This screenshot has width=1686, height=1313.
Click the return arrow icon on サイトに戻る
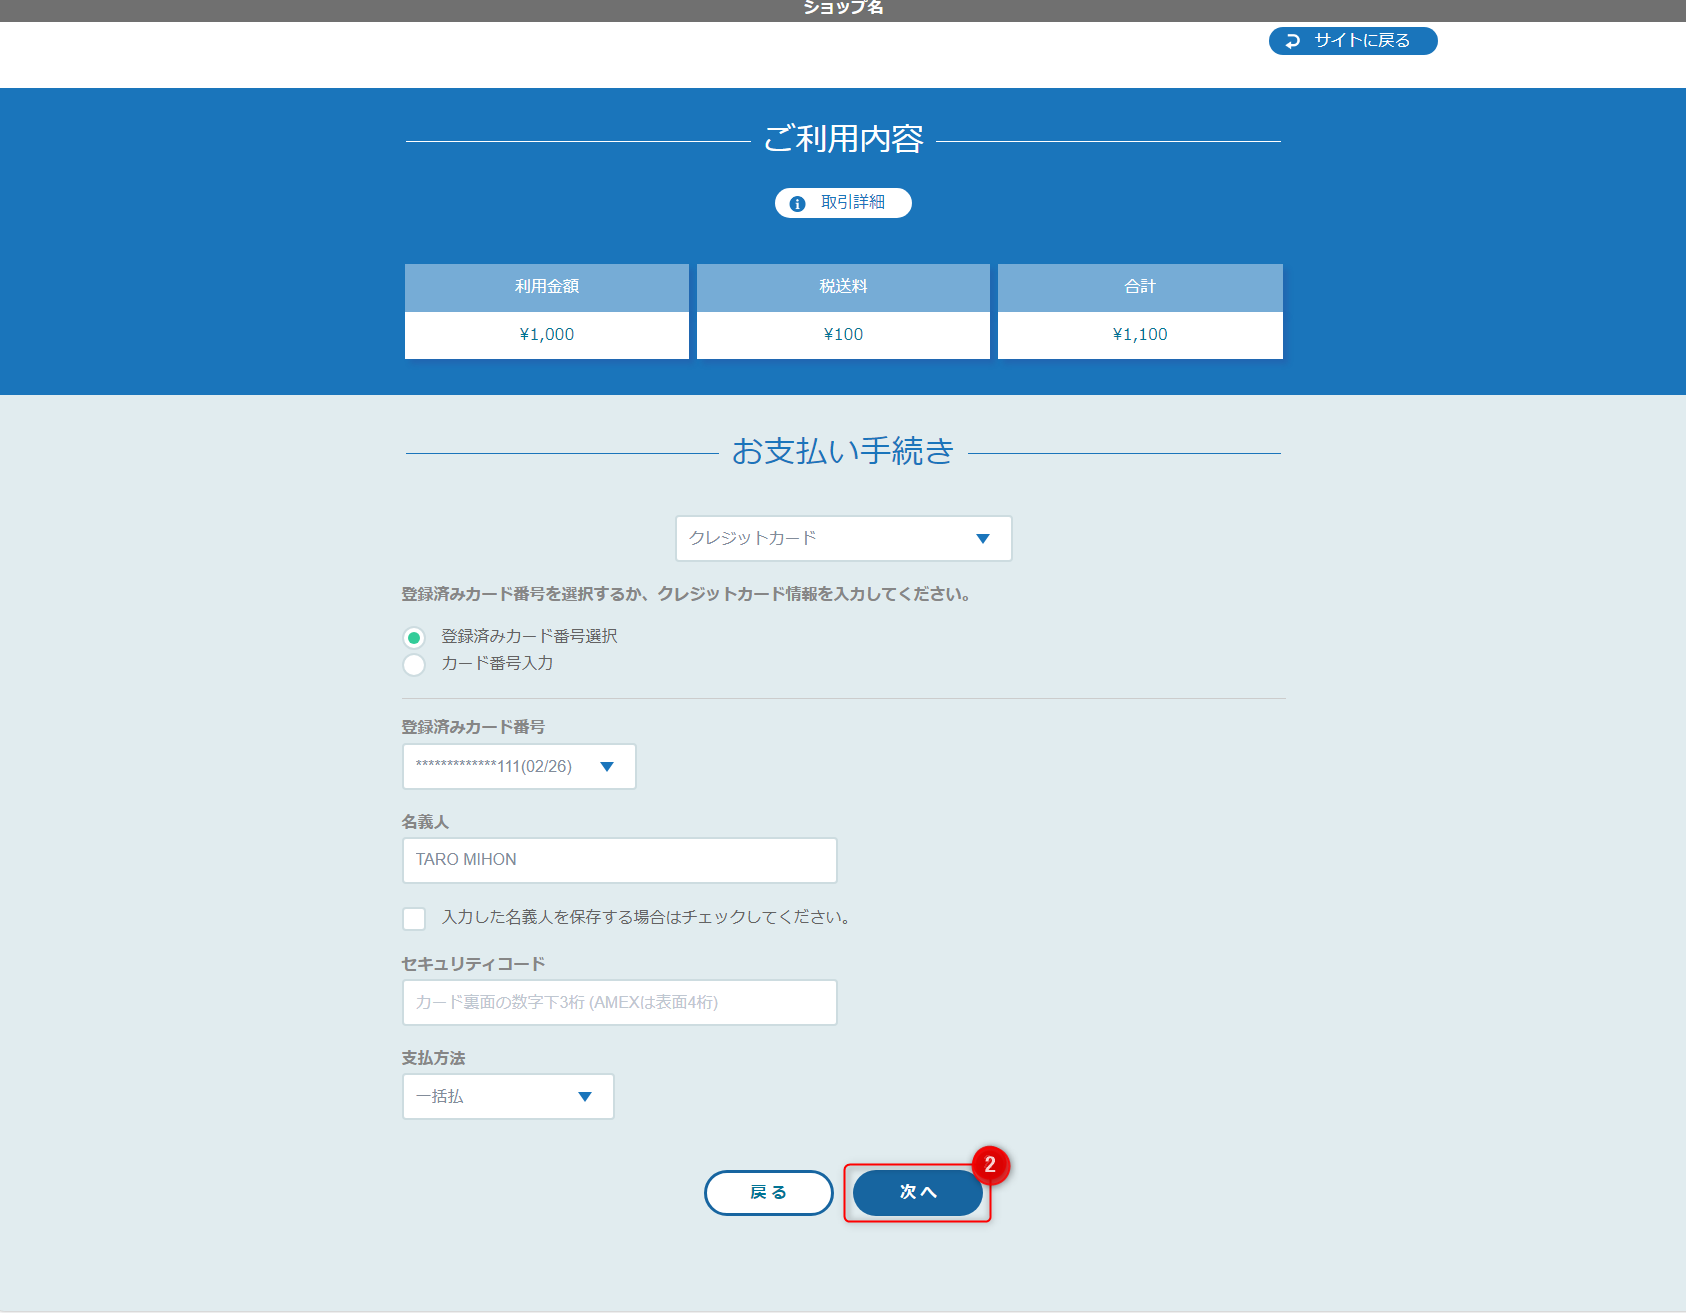[1291, 41]
